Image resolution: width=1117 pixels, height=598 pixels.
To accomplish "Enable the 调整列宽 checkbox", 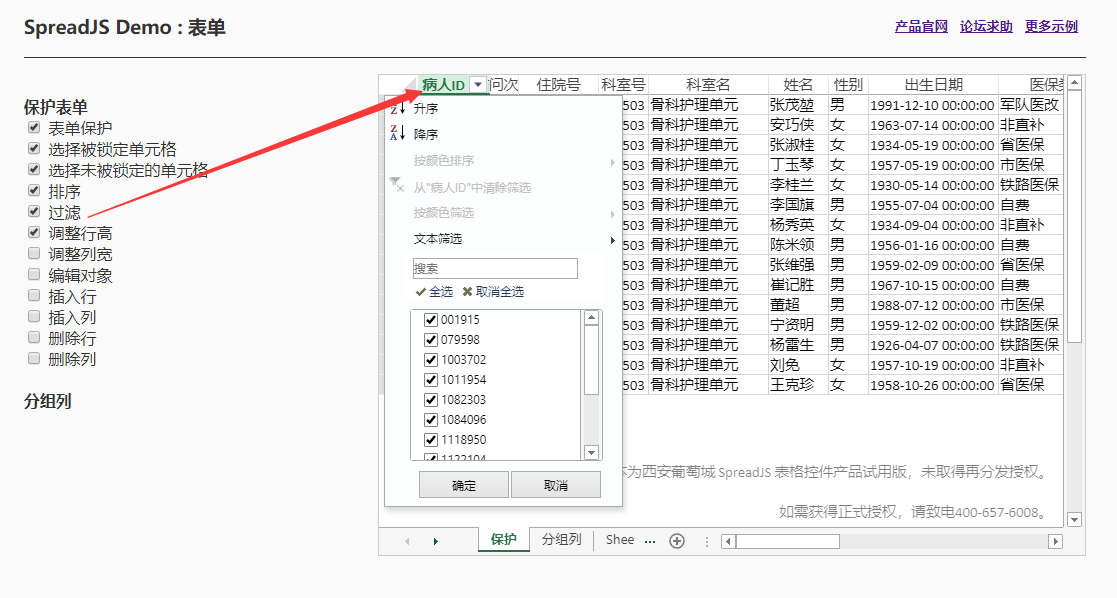I will pyautogui.click(x=33, y=253).
